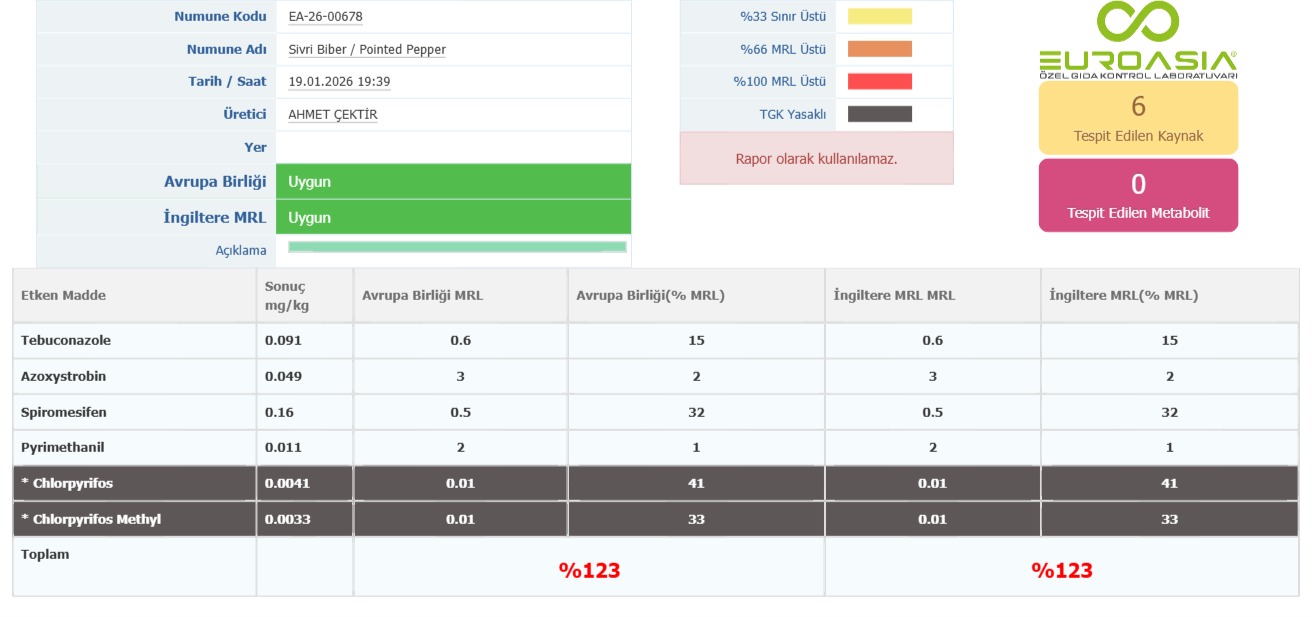Screen dimensions: 1312x617
Task: Click the red %100 MRL Üstü swatch
Action: [879, 82]
